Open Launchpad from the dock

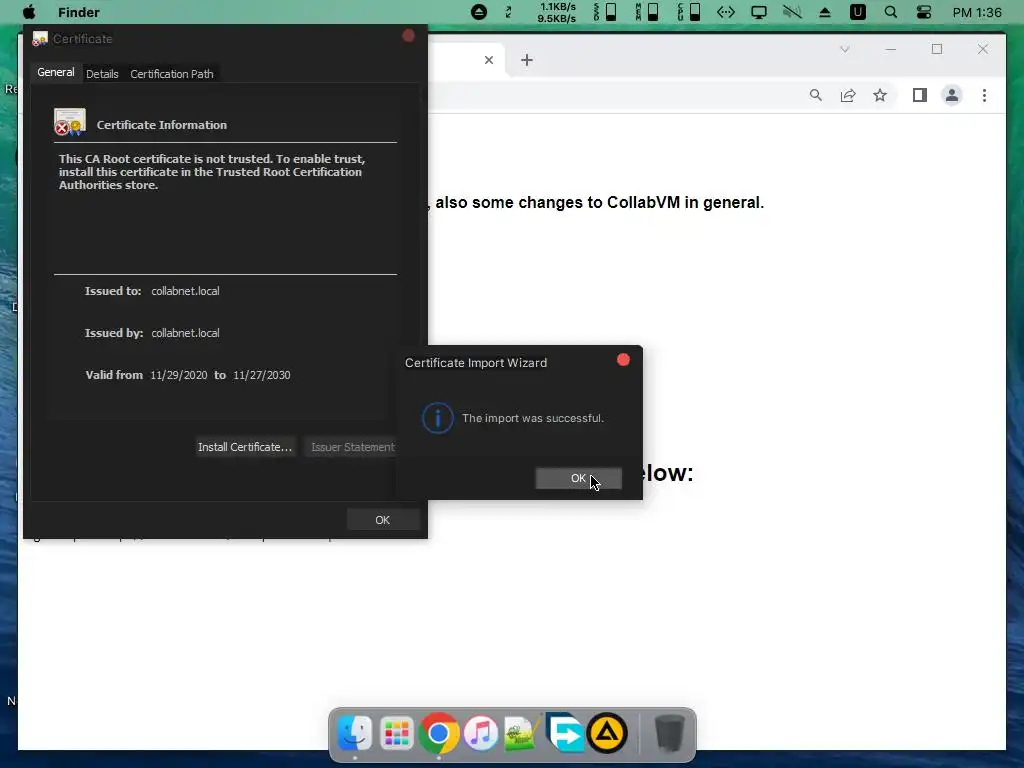[396, 733]
